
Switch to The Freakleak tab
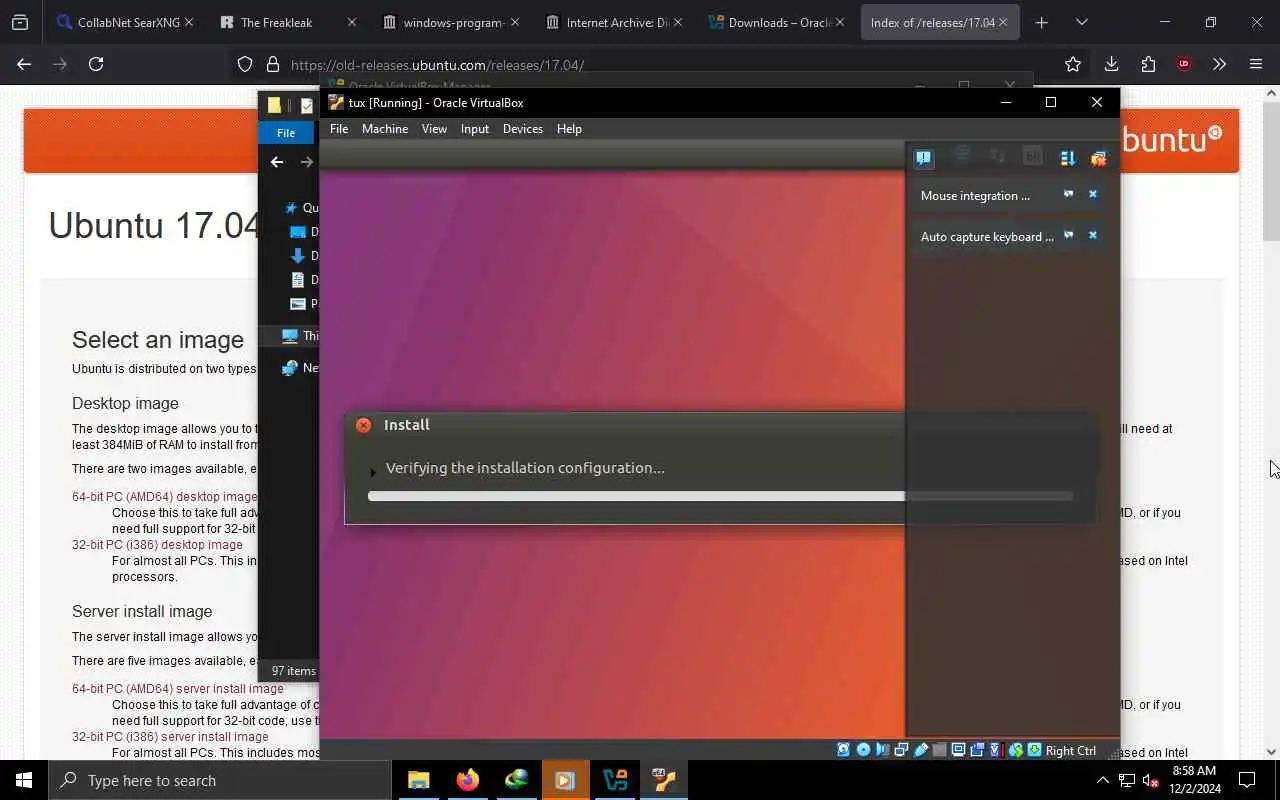pyautogui.click(x=287, y=22)
